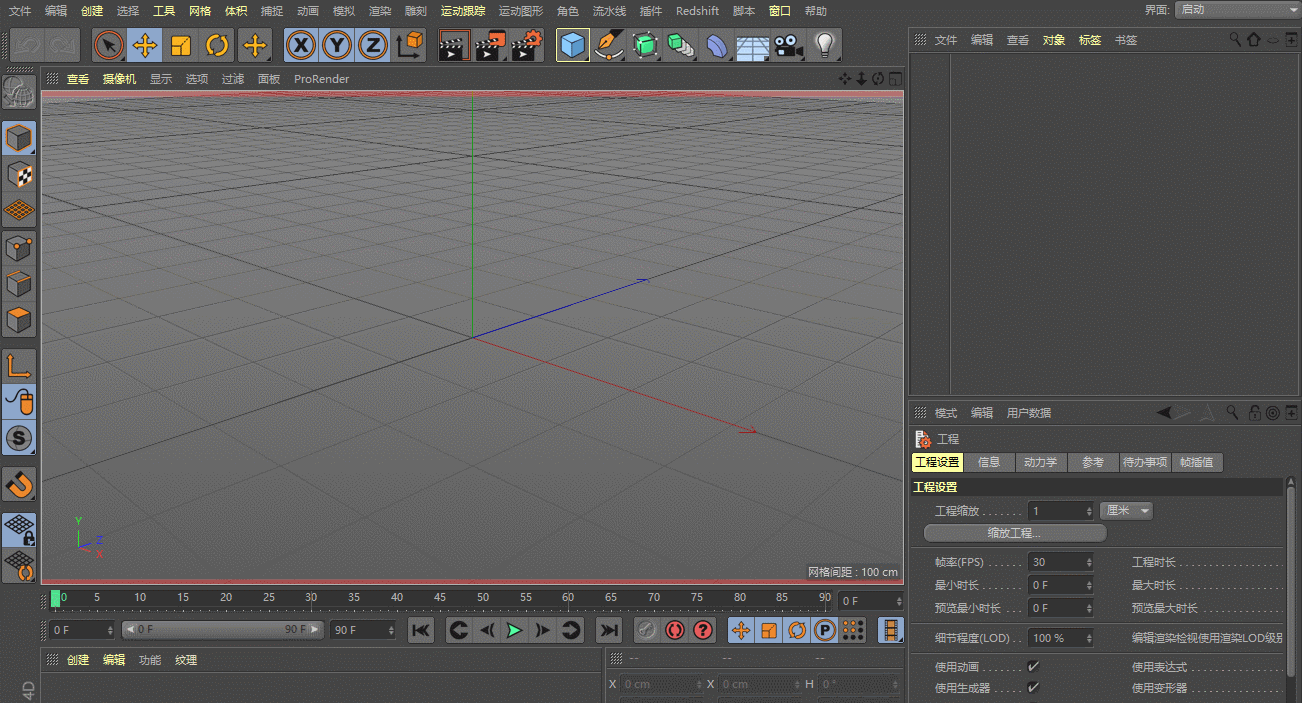Click the 缩放工程... button
The width and height of the screenshot is (1302, 703).
pos(1014,533)
